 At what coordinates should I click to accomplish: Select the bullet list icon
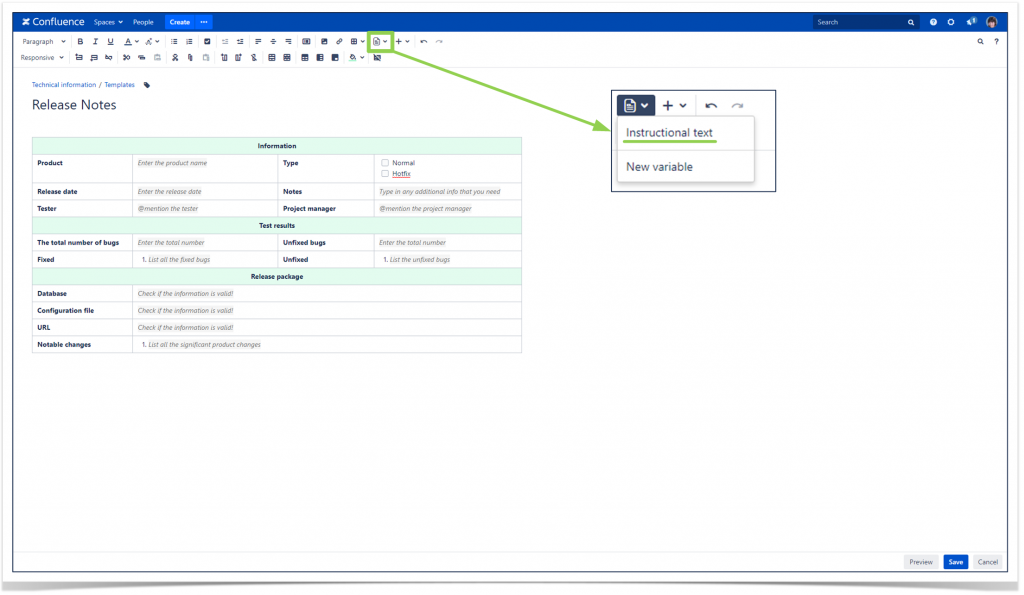[175, 41]
